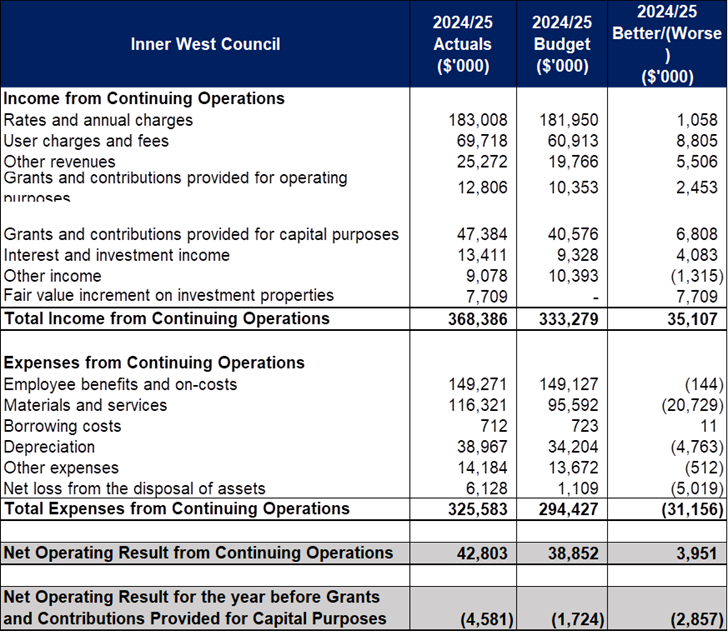The width and height of the screenshot is (728, 632).
Task: Click 'Net Operating Result from Continuing Operations'
Action: tap(198, 553)
